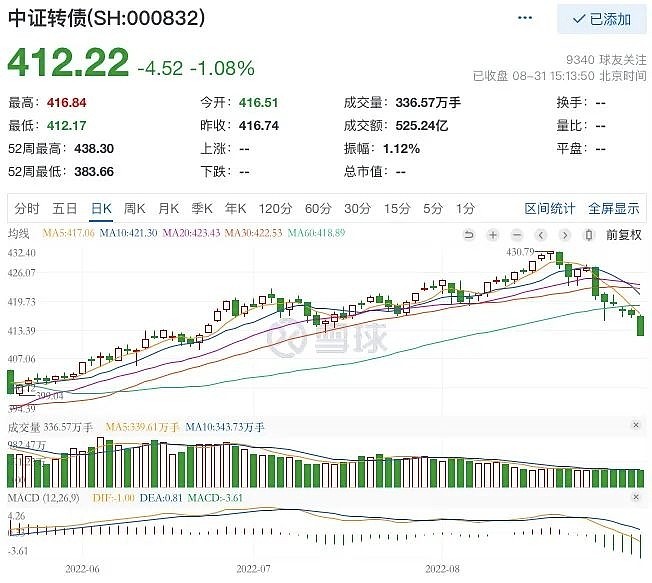Viewport: 652px width, 583px height.
Task: Switch to the 120分 interval tab
Action: [x=275, y=208]
